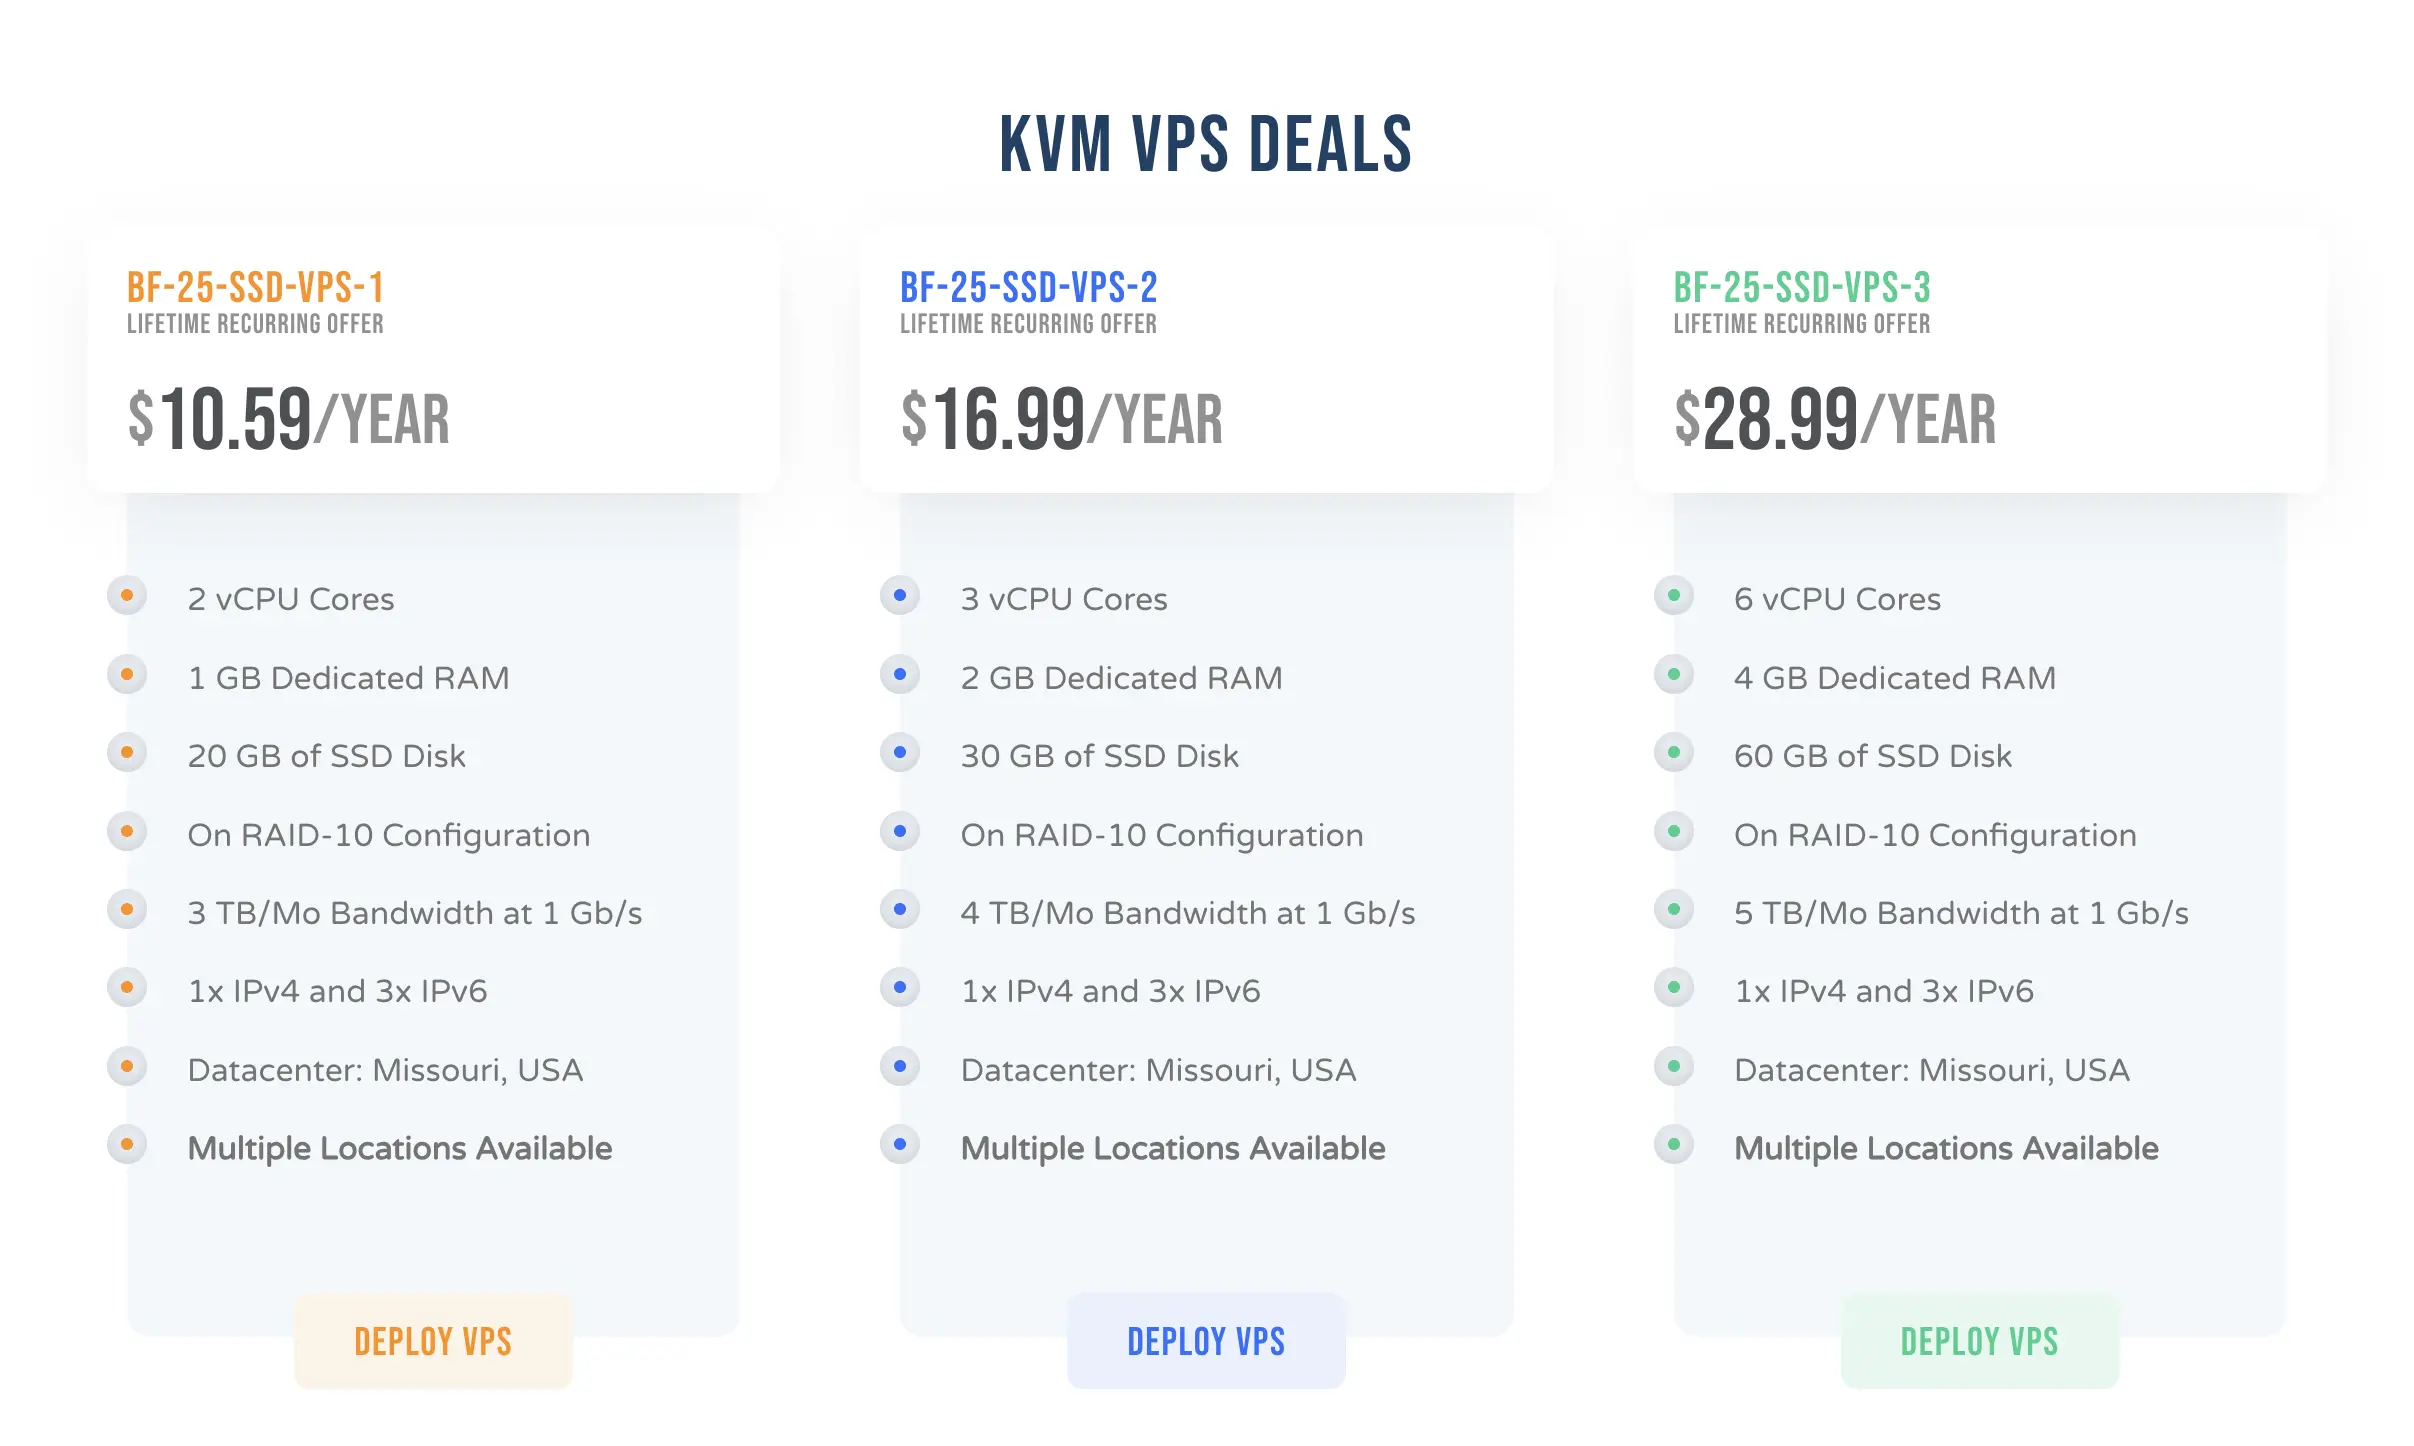Screen dimensions: 2414x1446
Task: Select the BF-25-SSD-VPS-2 plan title
Action: click(x=1028, y=288)
